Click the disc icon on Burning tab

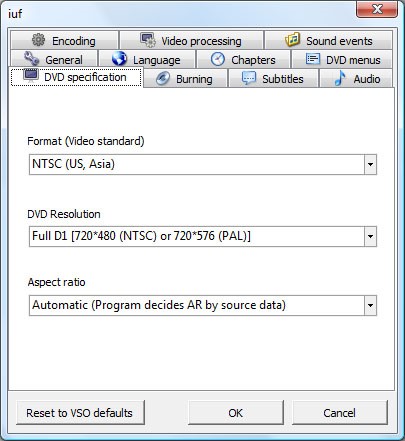163,79
